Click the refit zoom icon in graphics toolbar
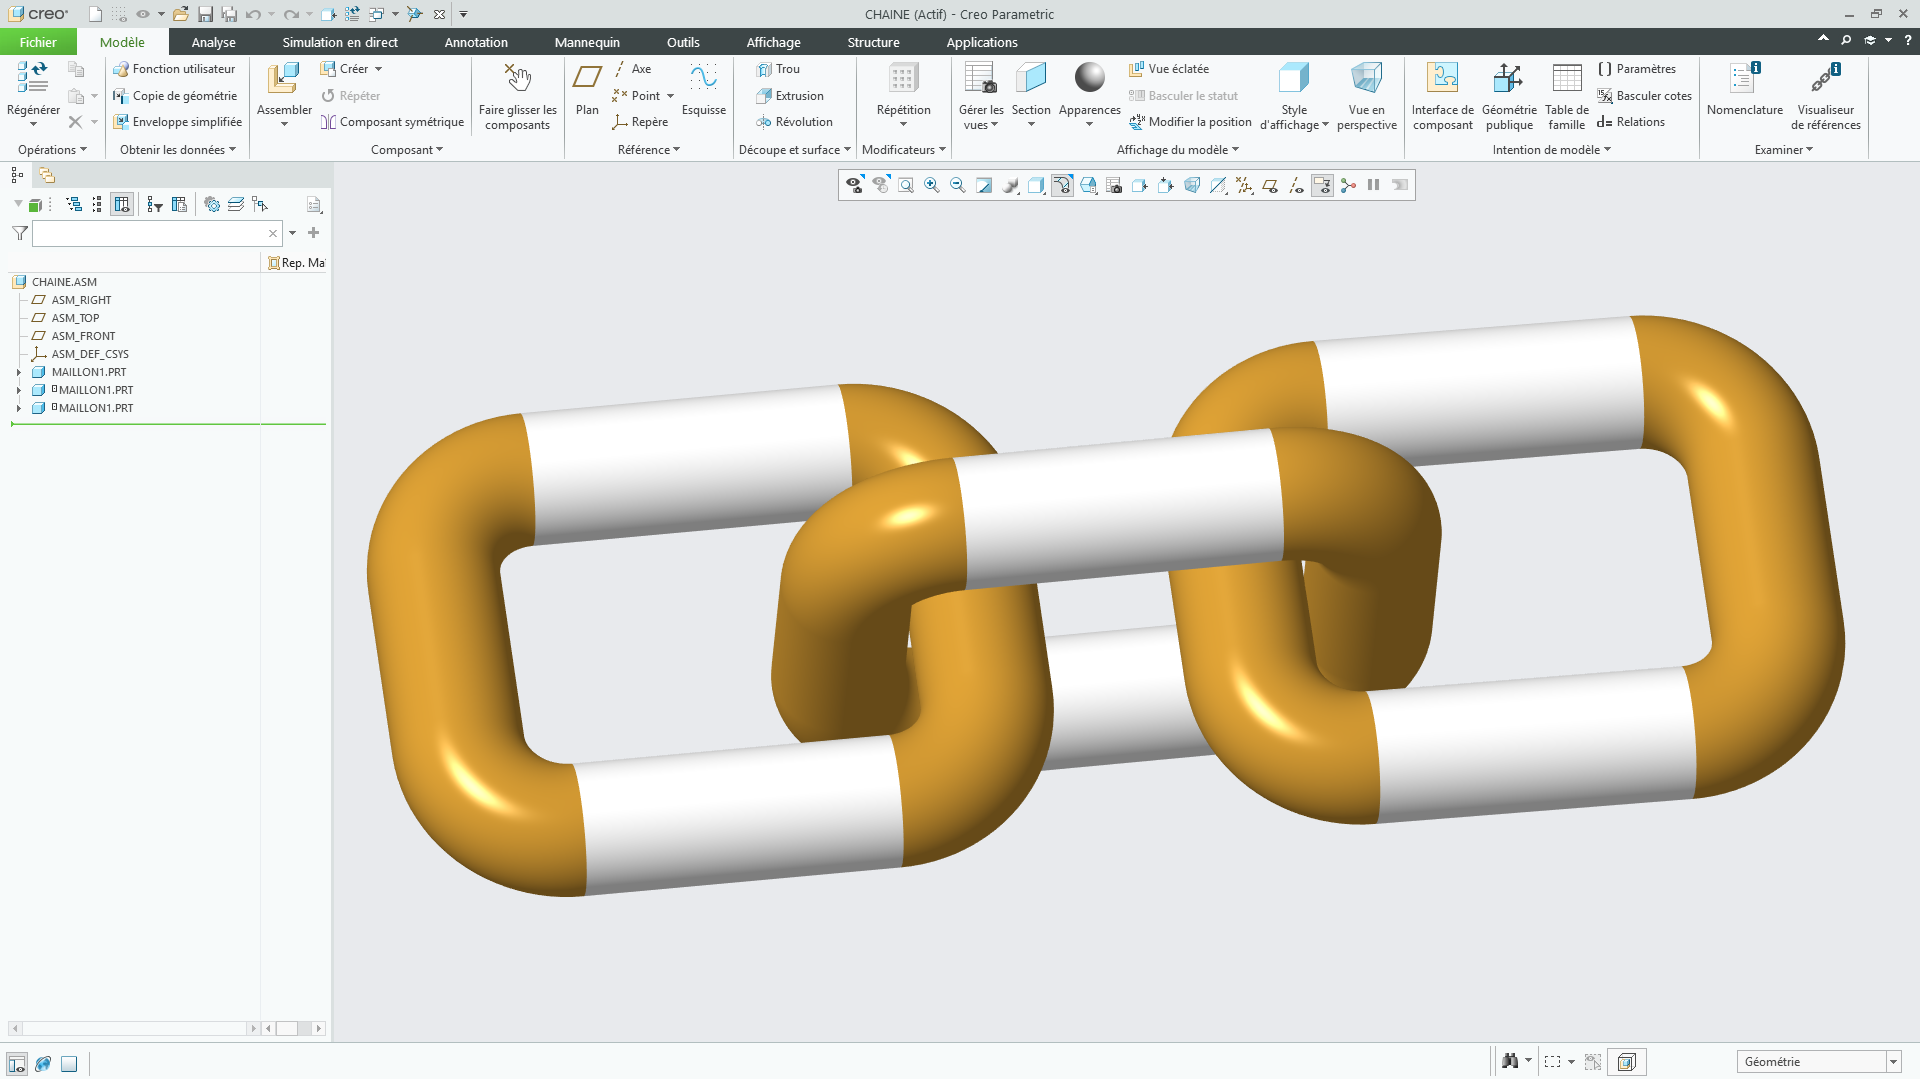Image resolution: width=1920 pixels, height=1080 pixels. click(x=906, y=185)
